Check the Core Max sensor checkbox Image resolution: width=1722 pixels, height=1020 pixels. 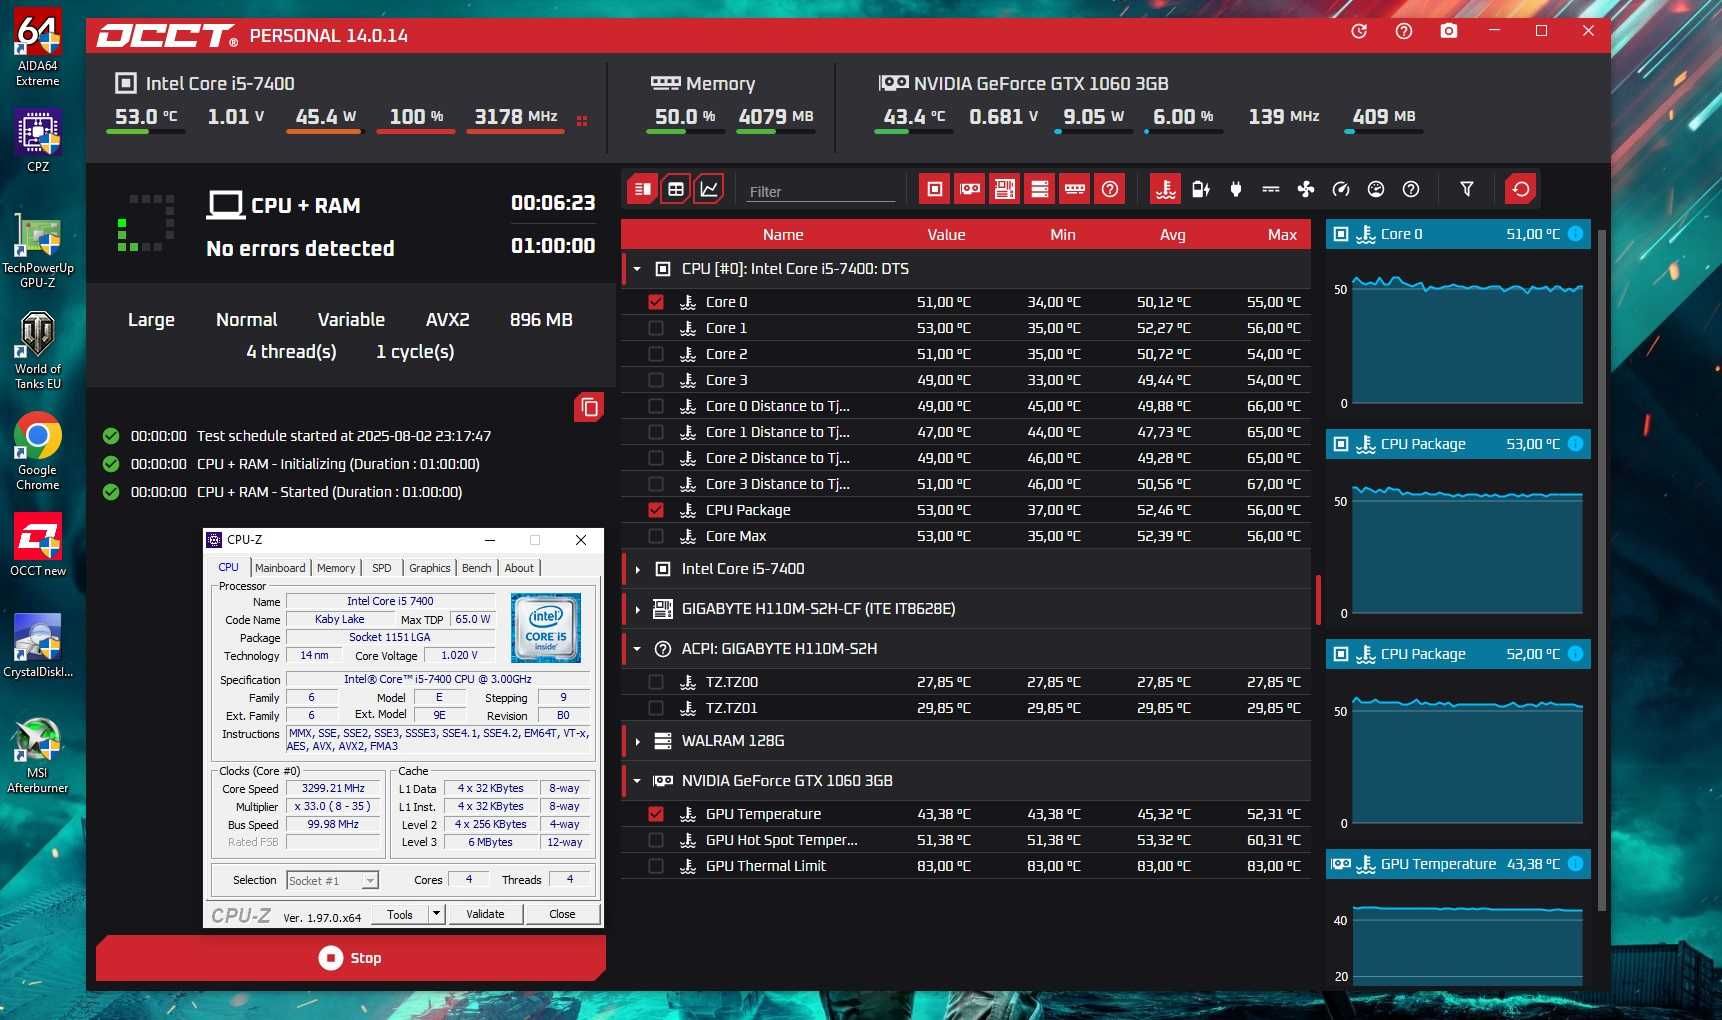click(x=656, y=536)
